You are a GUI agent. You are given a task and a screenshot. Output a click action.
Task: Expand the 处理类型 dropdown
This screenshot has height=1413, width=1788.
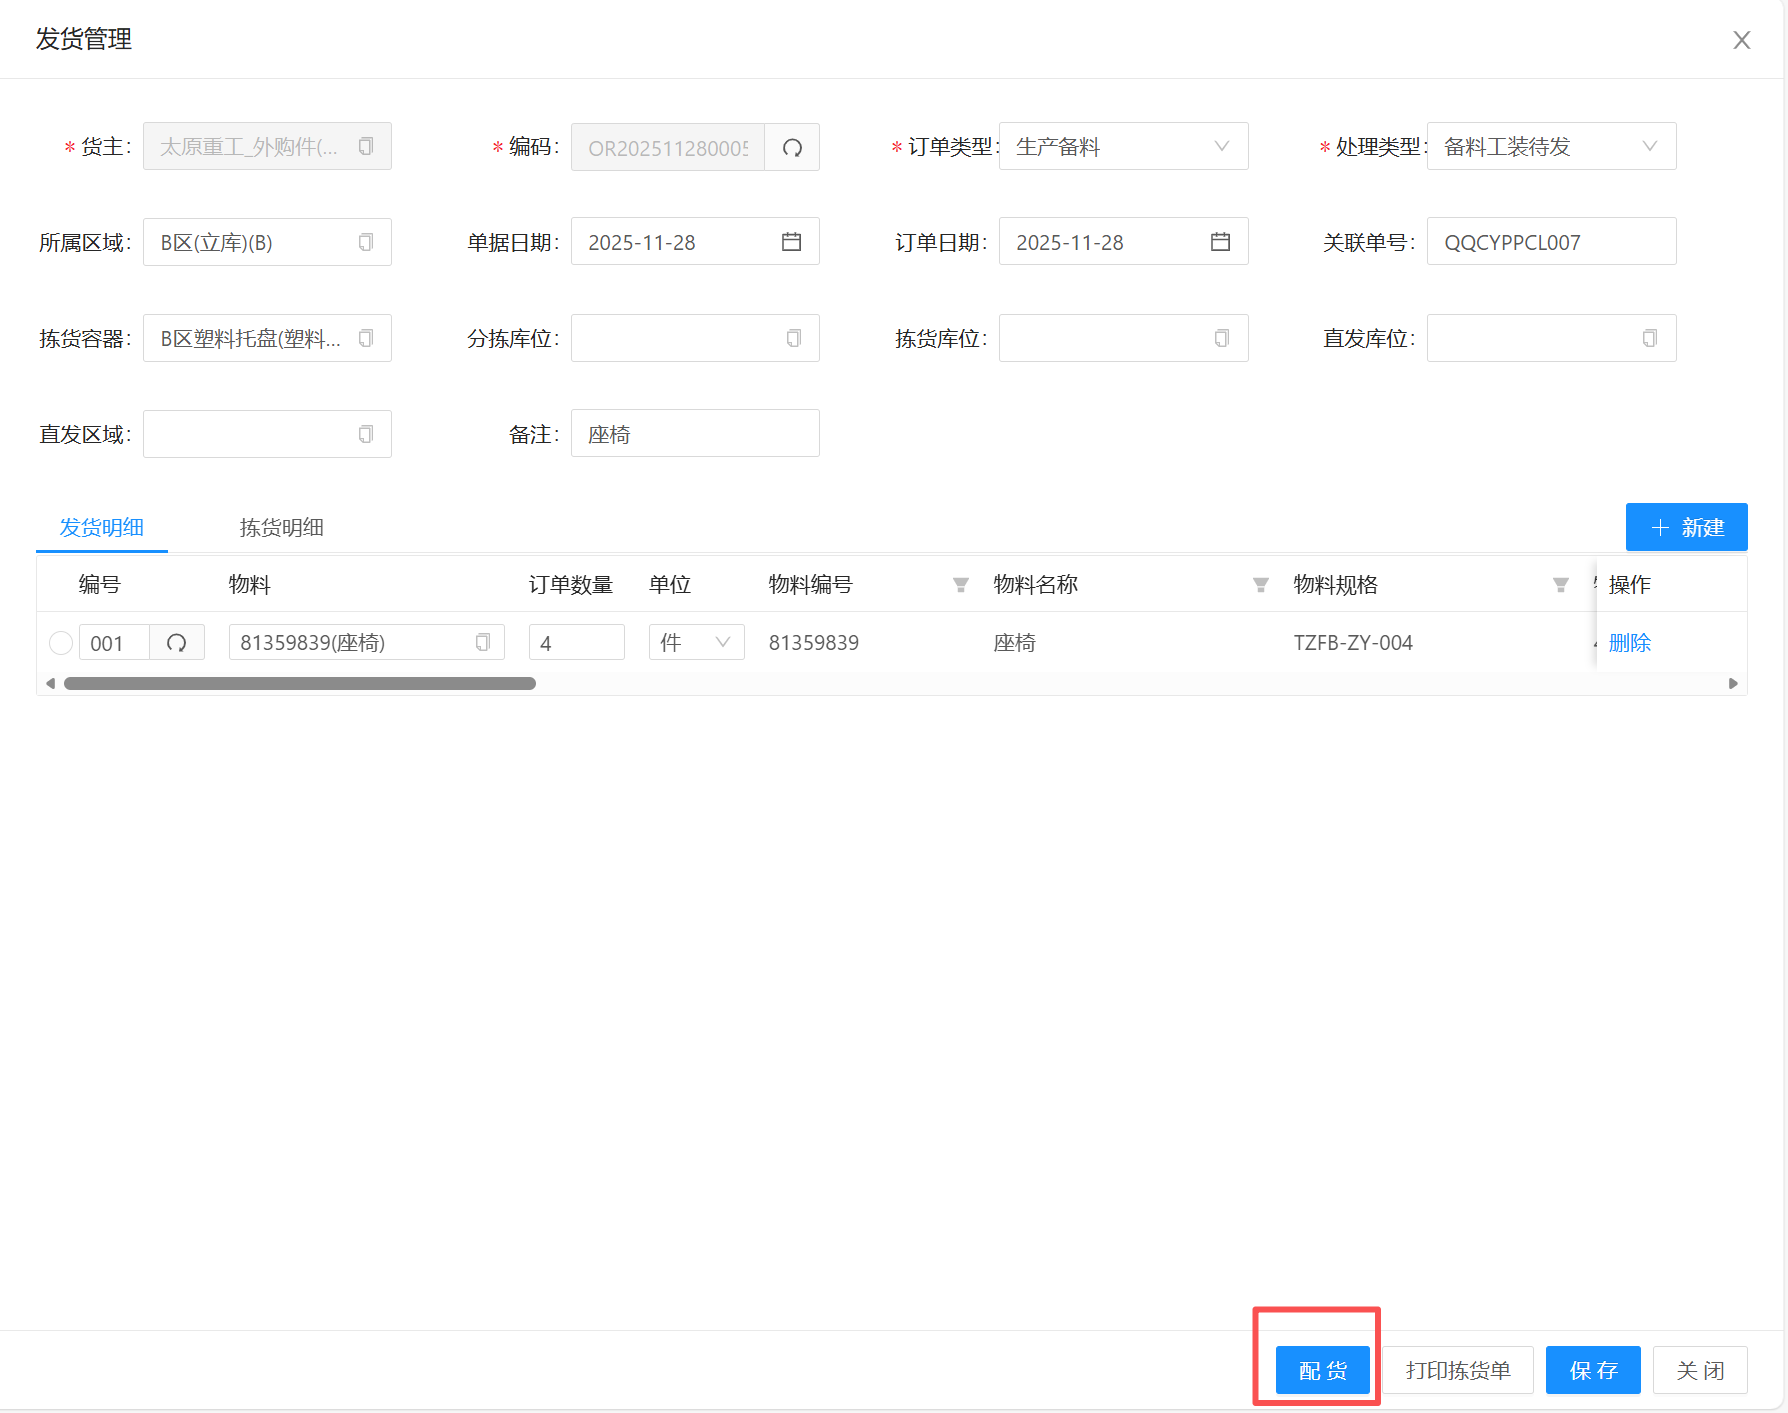click(x=1649, y=147)
